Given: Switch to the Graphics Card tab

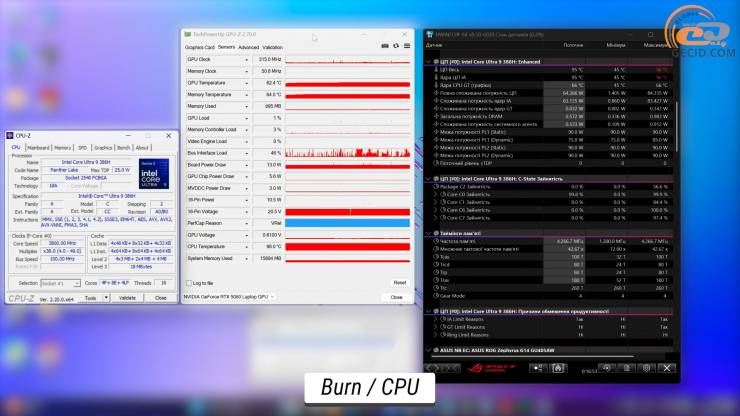Looking at the screenshot, I should coord(200,48).
